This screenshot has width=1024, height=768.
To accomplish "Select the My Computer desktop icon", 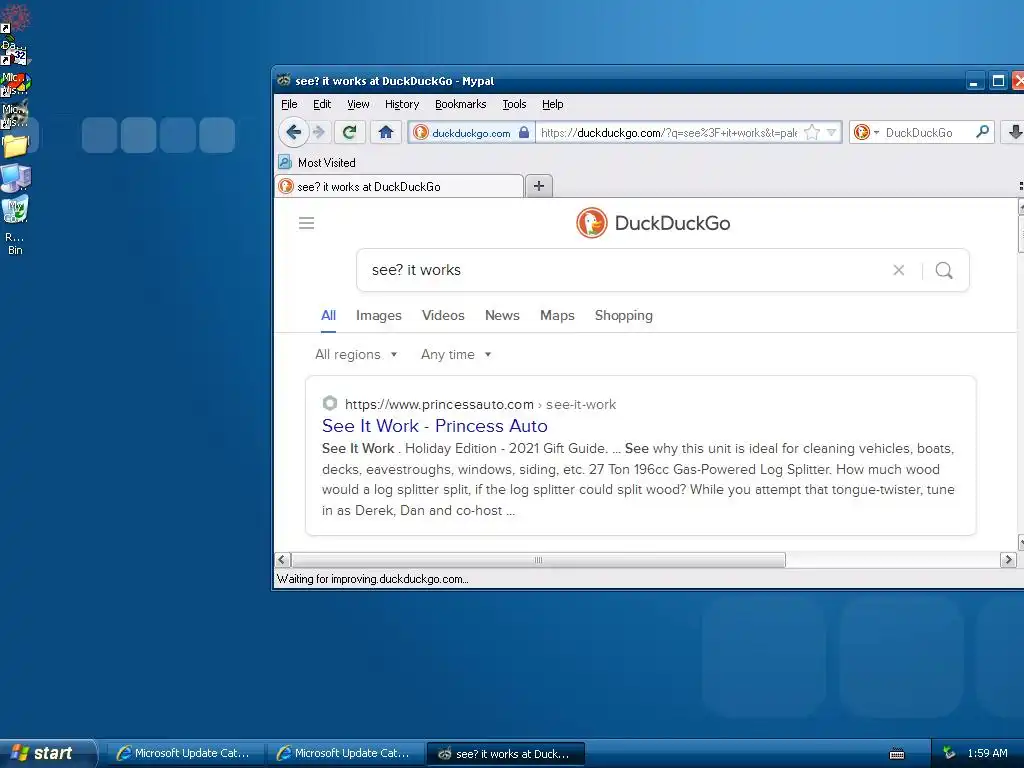I will [15, 177].
